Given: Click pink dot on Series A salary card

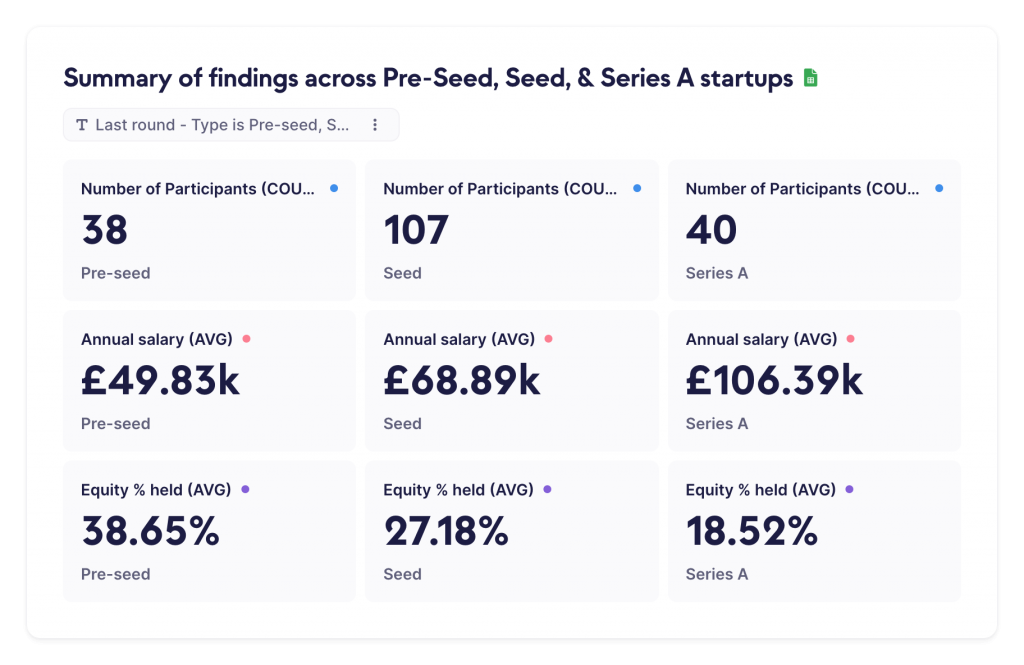Looking at the screenshot, I should coord(851,339).
